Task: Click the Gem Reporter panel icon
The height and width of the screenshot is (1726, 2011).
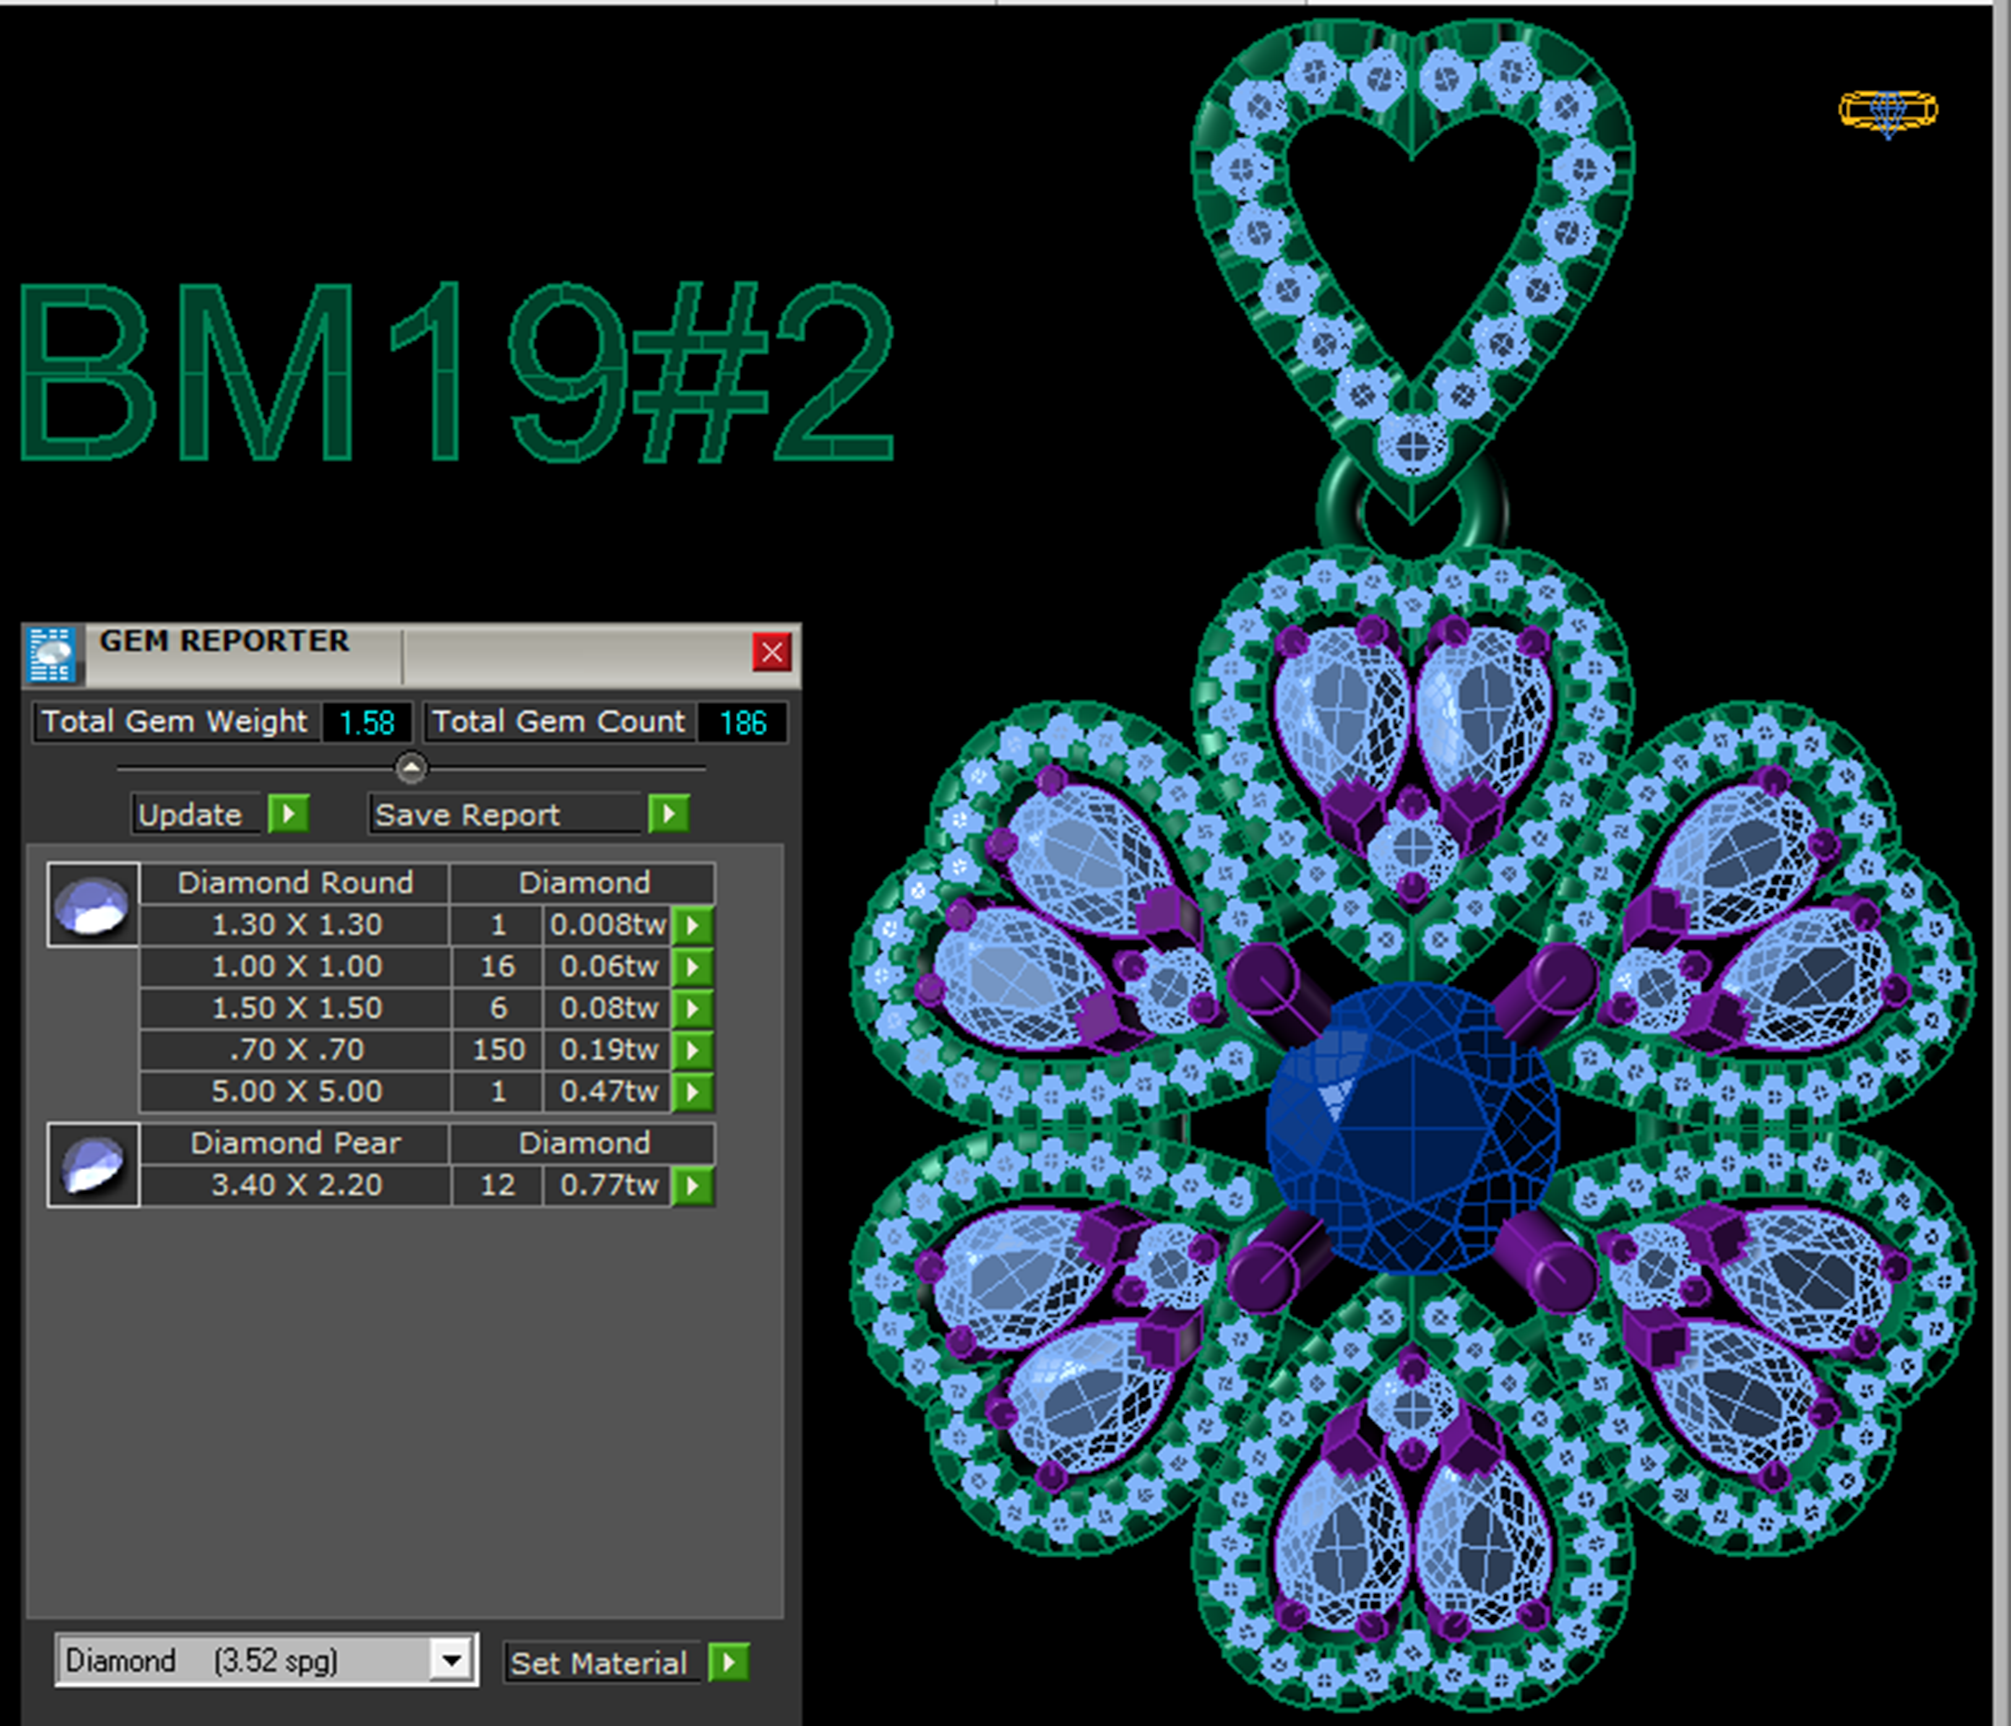Action: point(52,655)
